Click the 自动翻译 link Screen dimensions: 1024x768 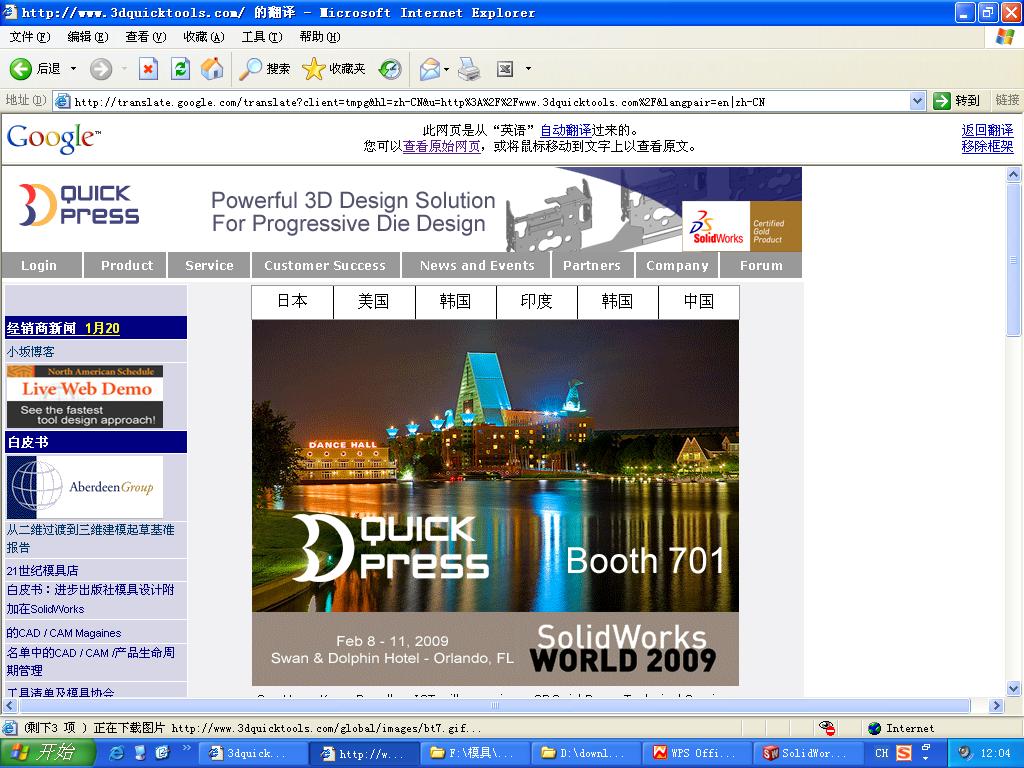566,130
